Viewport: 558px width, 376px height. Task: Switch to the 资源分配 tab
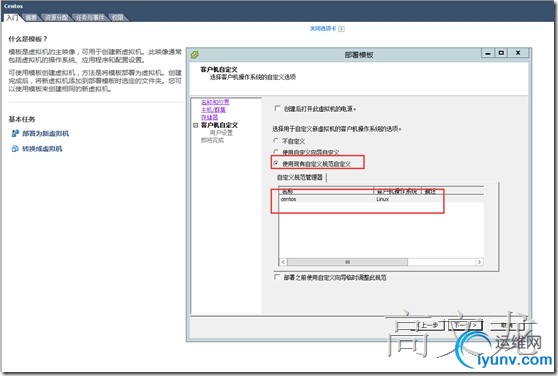56,17
